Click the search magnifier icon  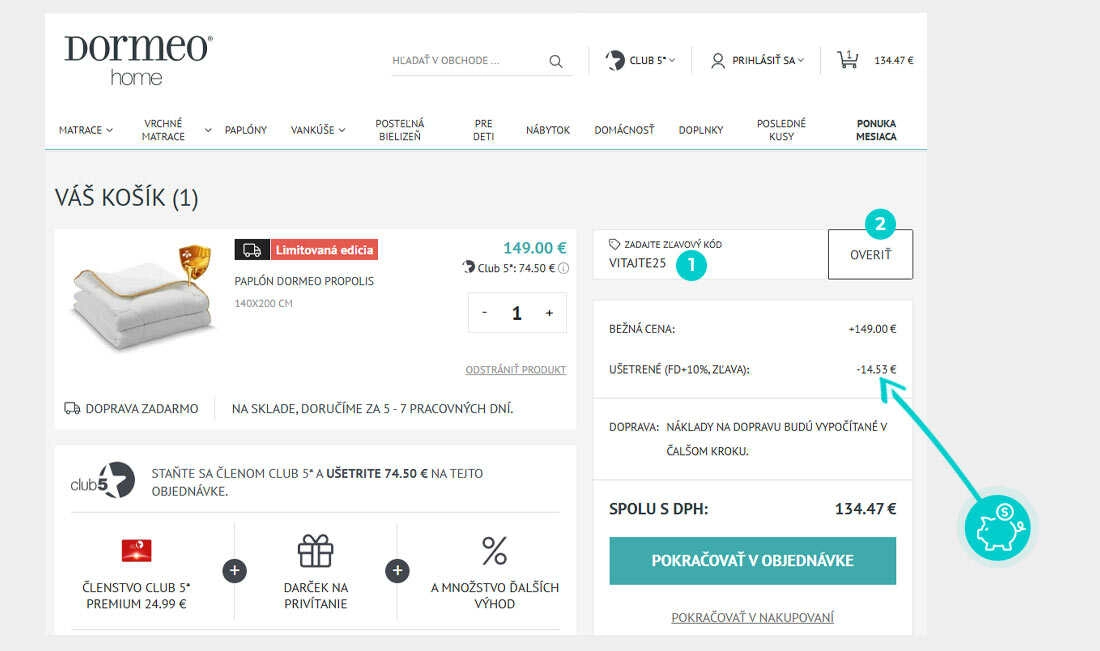click(x=556, y=61)
